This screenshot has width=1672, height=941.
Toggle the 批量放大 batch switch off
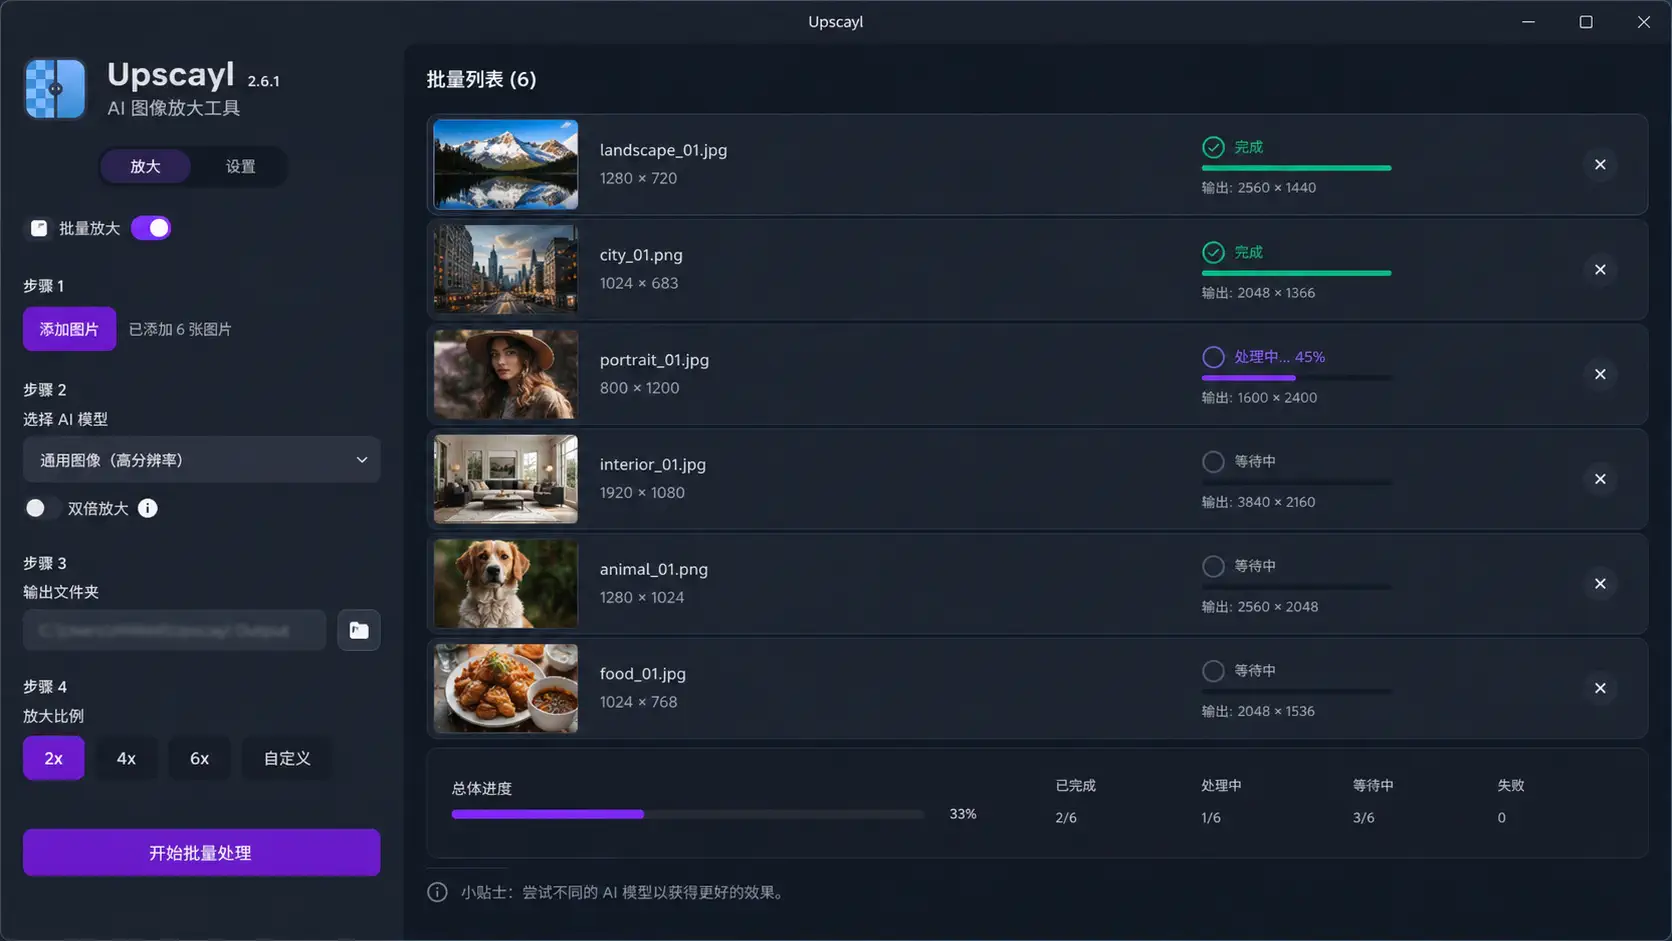coord(151,228)
